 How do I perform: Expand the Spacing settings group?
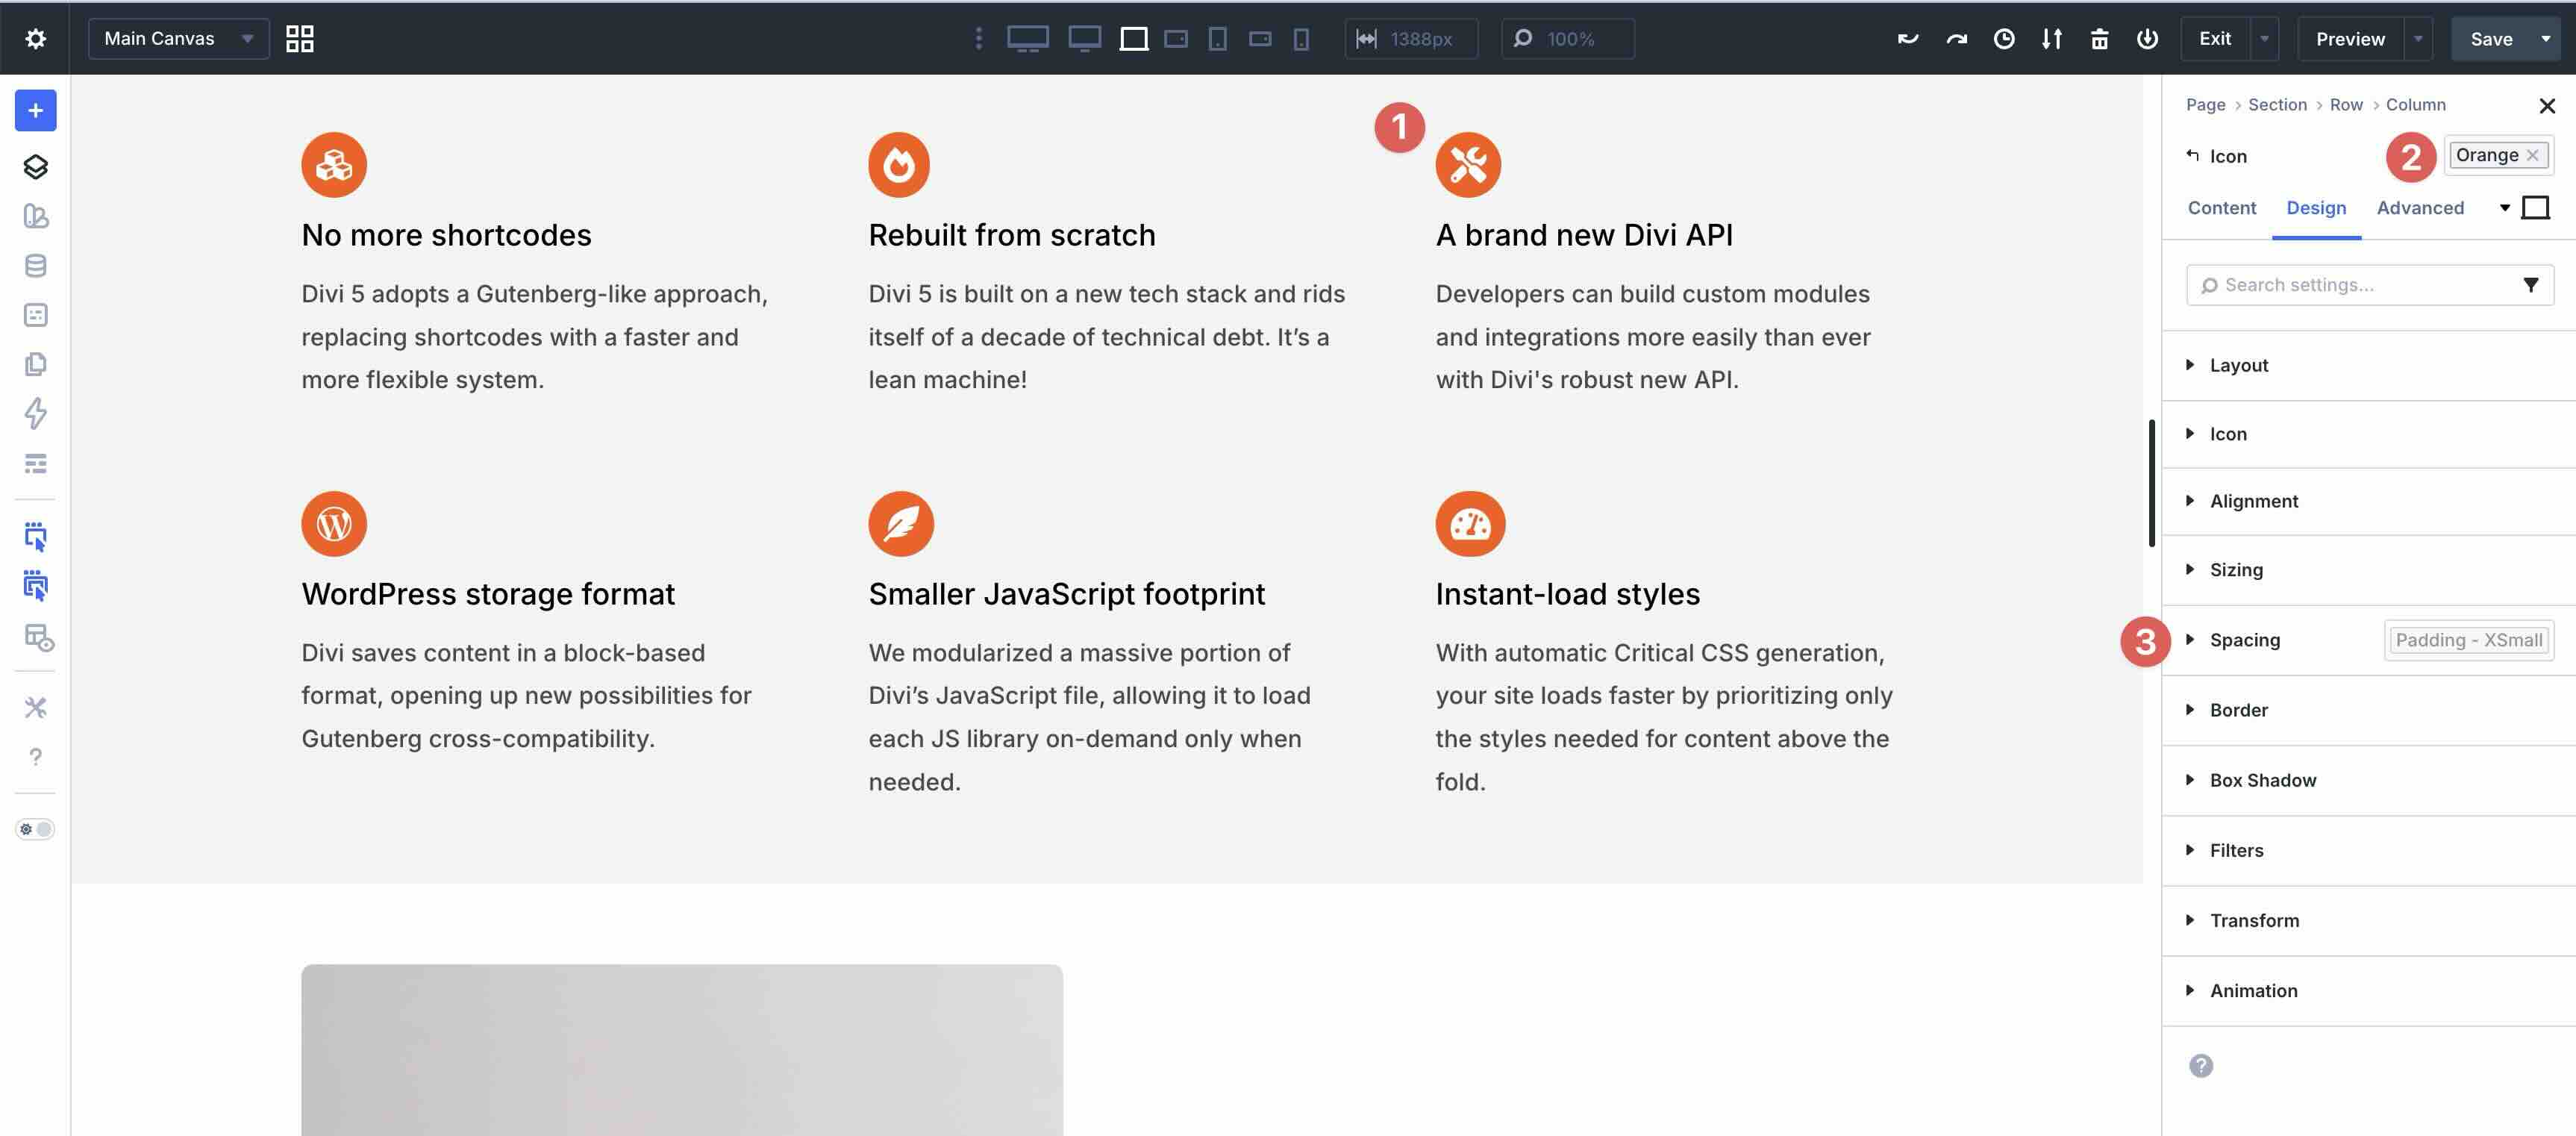click(x=2244, y=640)
